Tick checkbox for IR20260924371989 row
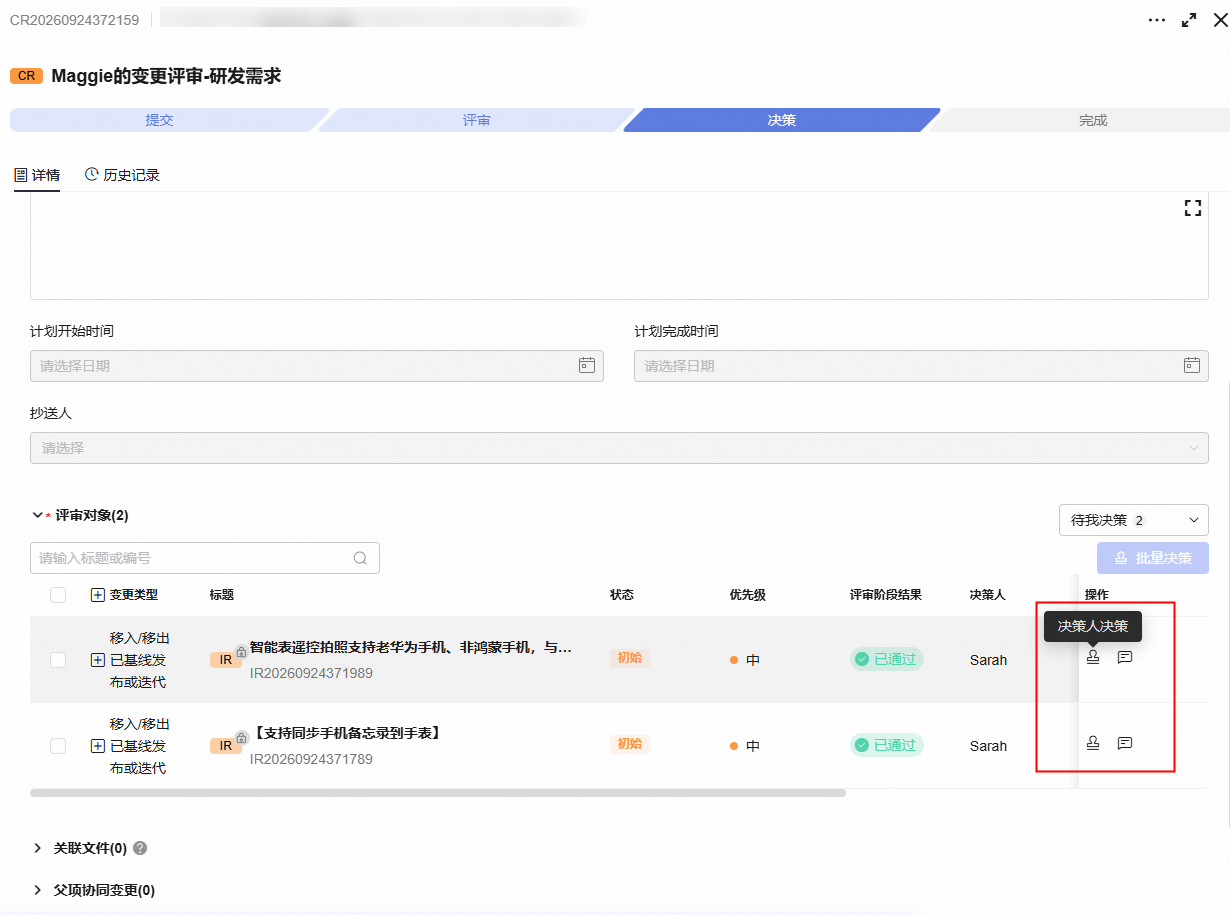1230x915 pixels. pyautogui.click(x=58, y=660)
